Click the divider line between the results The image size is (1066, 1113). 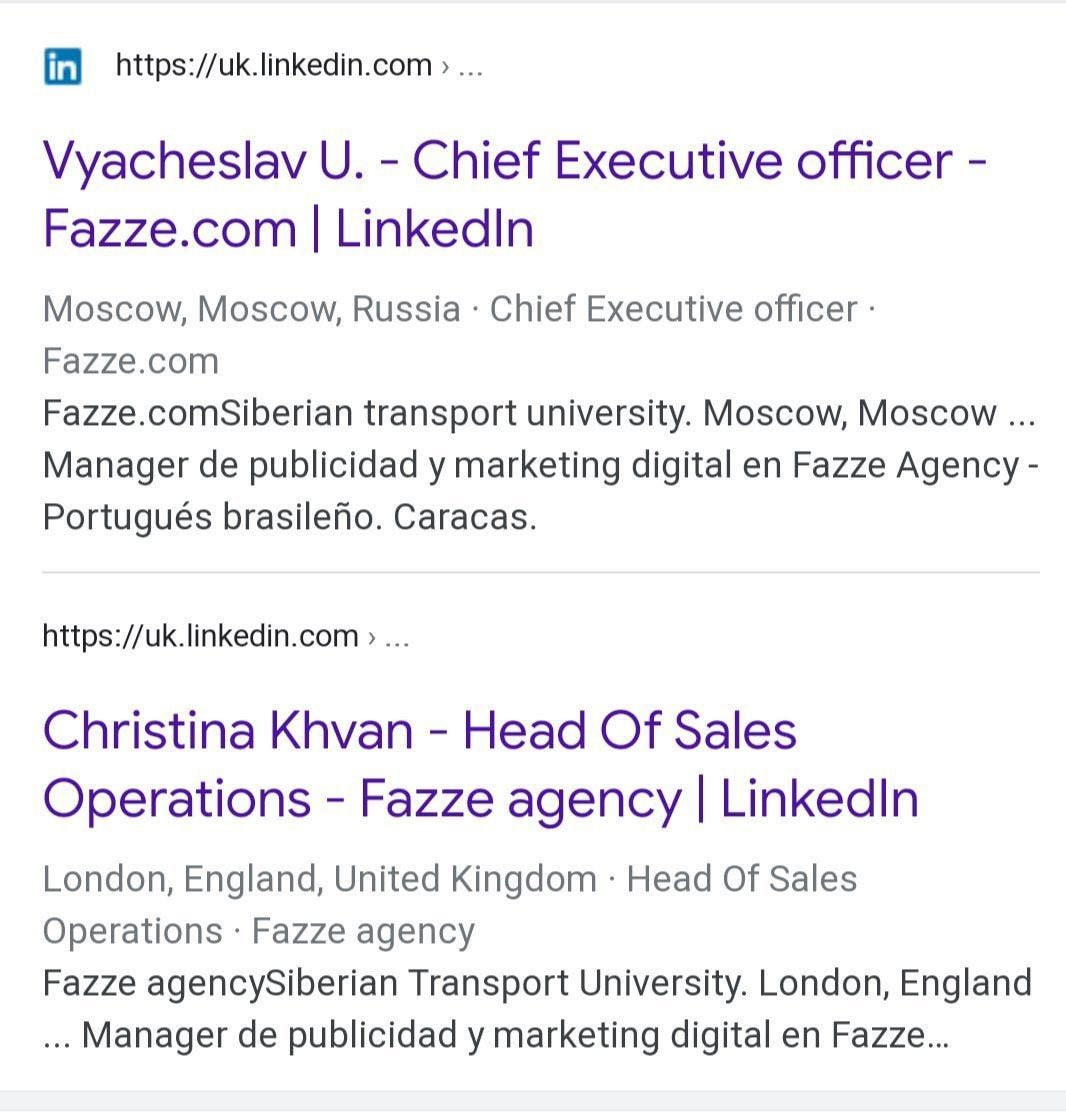point(541,571)
